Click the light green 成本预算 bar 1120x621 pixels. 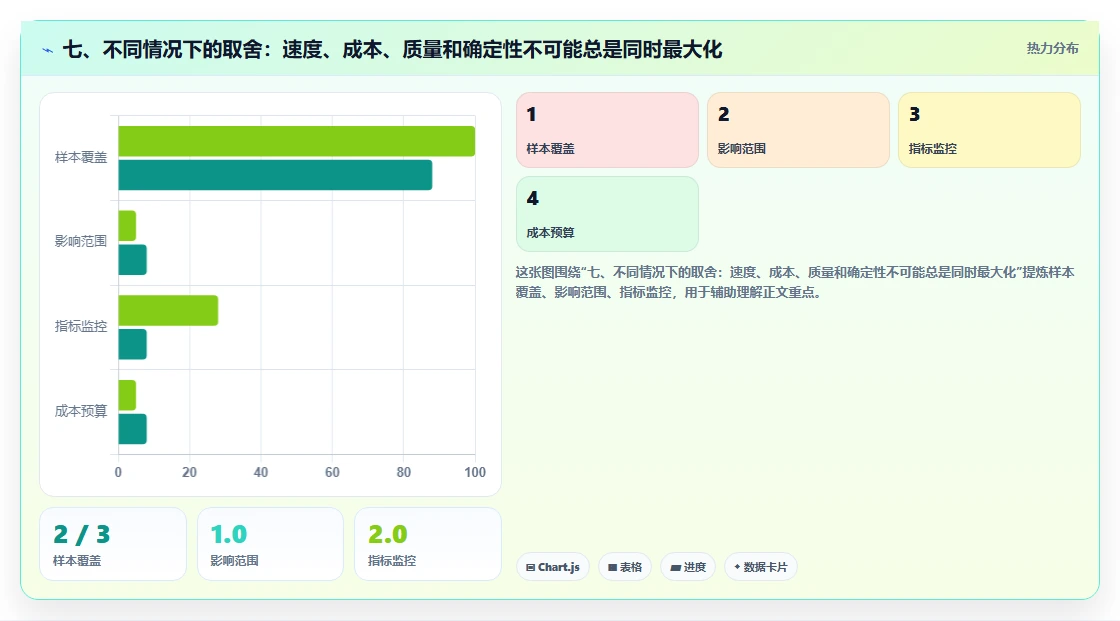(127, 395)
